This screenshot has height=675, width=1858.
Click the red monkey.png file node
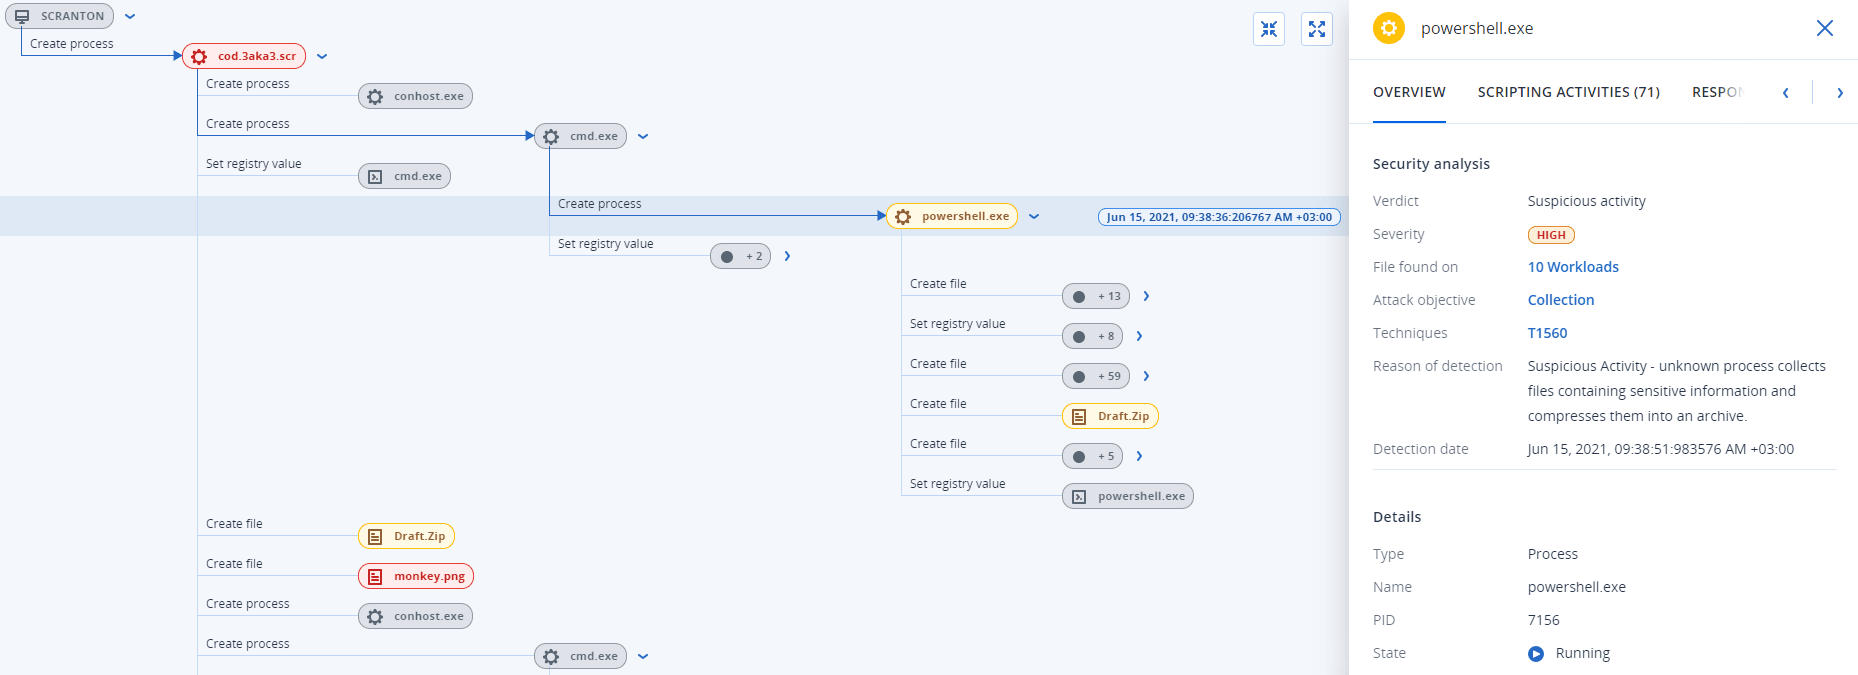click(x=416, y=576)
